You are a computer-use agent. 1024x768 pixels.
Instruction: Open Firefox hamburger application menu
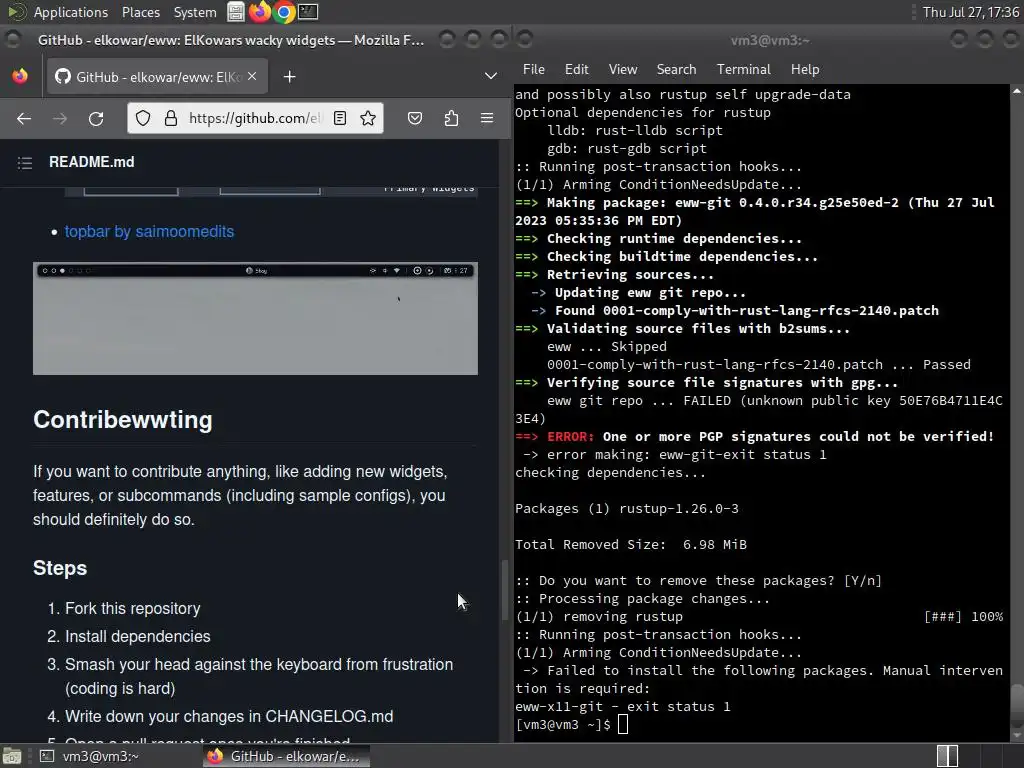pos(487,118)
